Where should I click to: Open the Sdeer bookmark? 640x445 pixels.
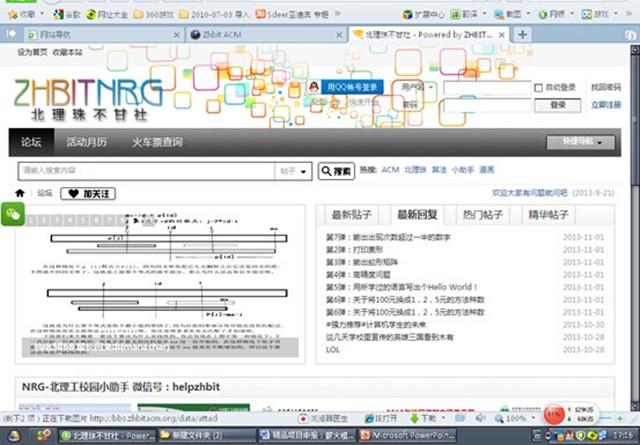click(x=292, y=15)
